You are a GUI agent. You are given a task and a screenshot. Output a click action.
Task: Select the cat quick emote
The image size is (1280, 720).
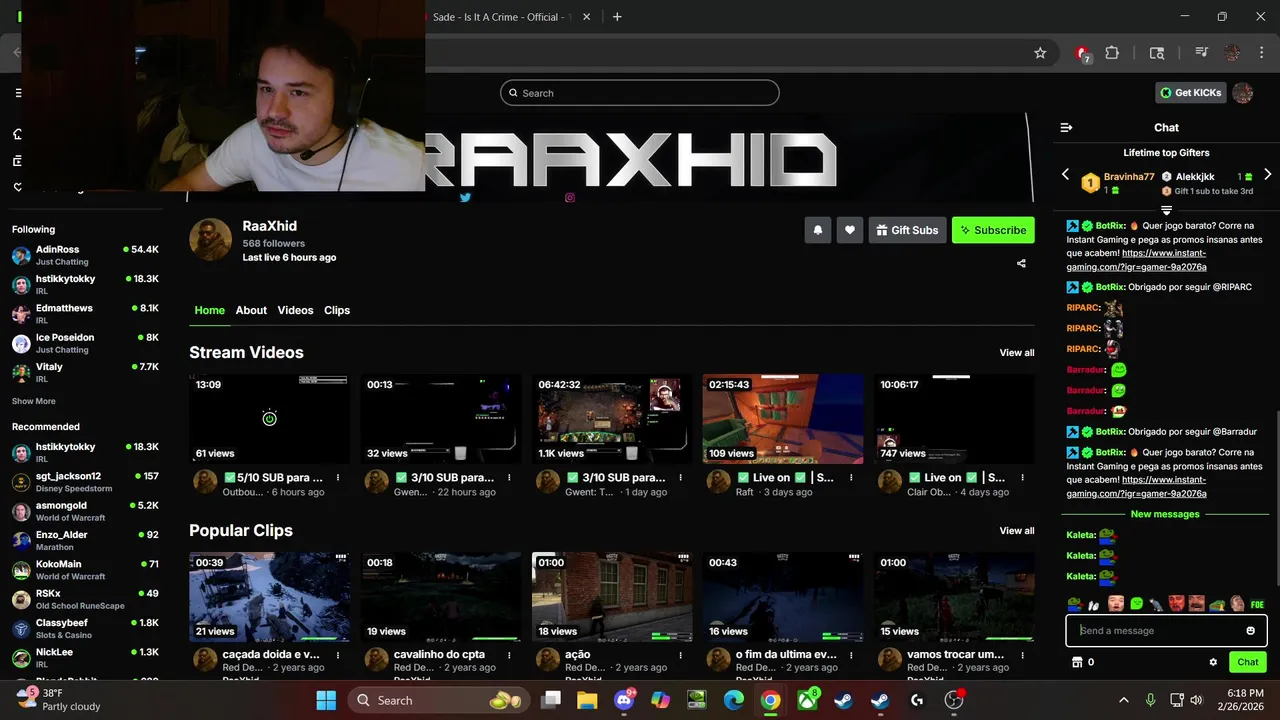[1156, 604]
